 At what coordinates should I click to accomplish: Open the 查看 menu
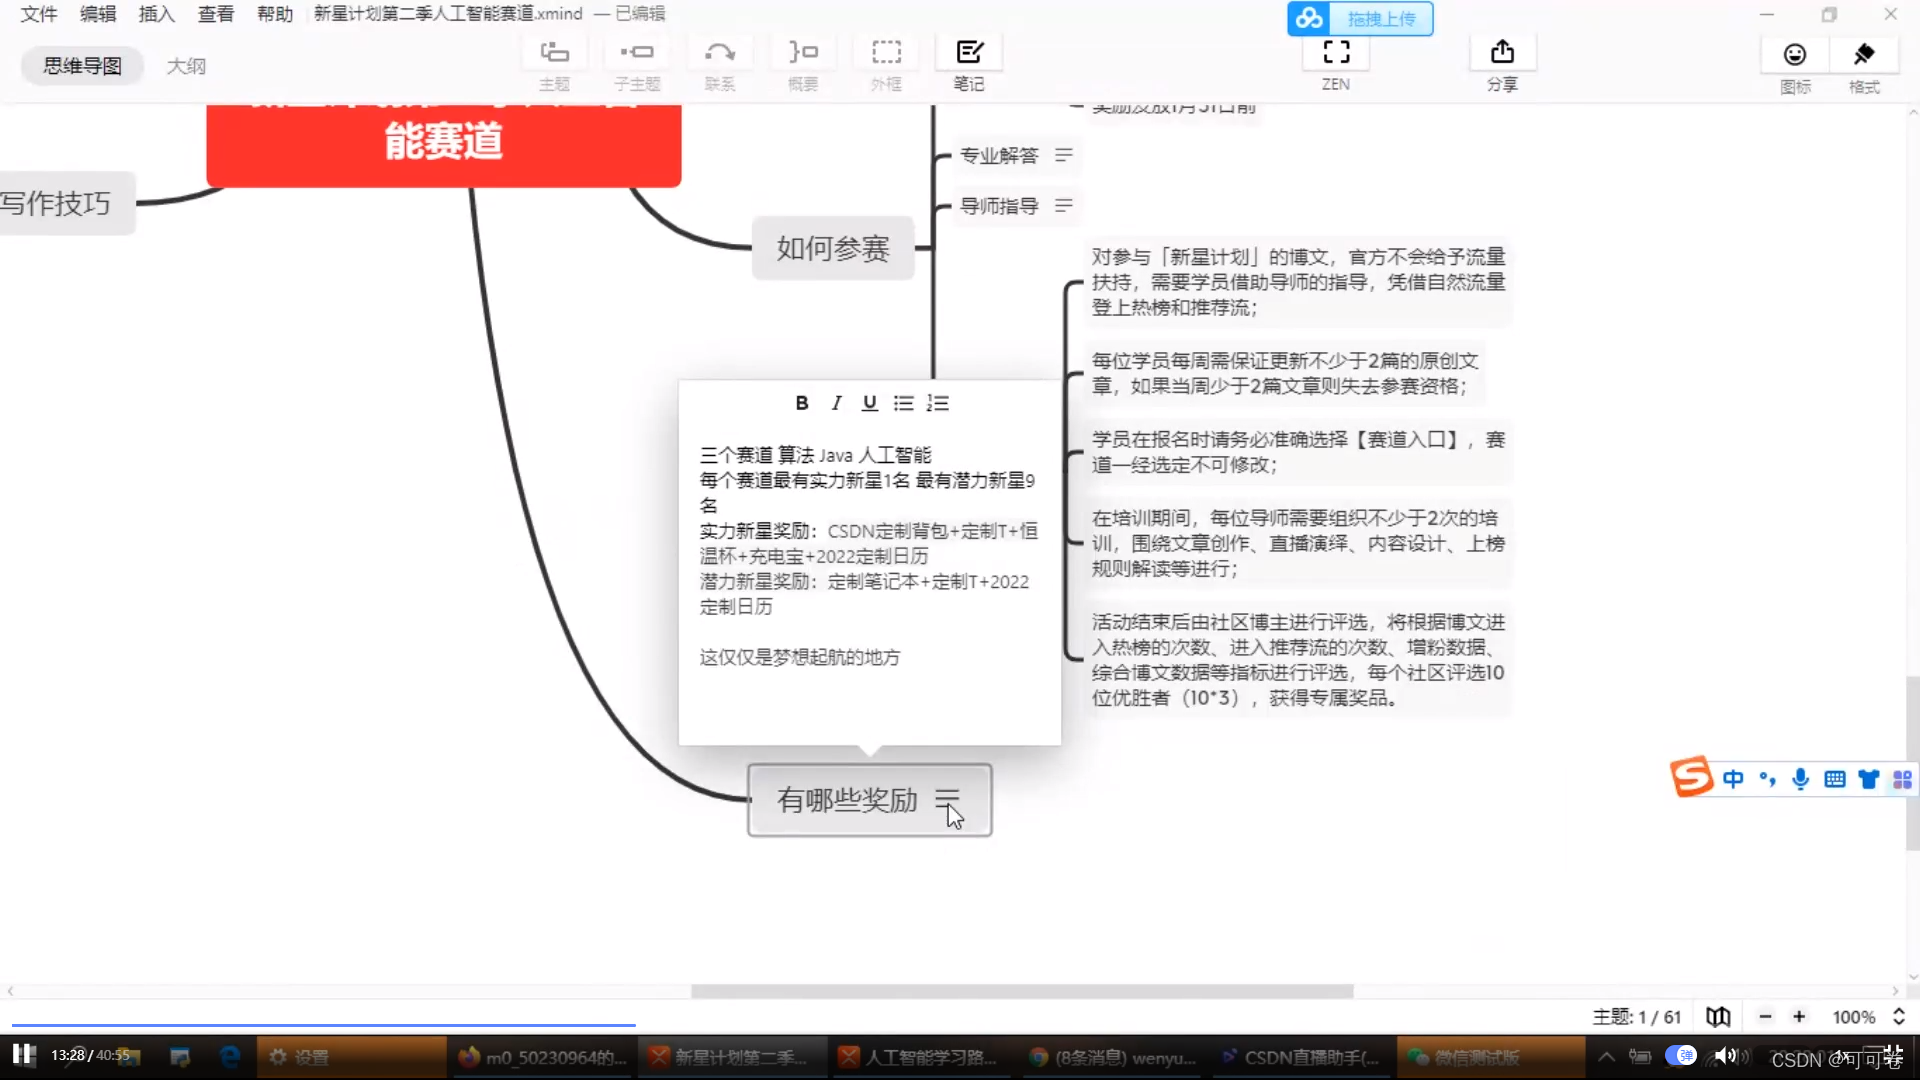click(216, 14)
